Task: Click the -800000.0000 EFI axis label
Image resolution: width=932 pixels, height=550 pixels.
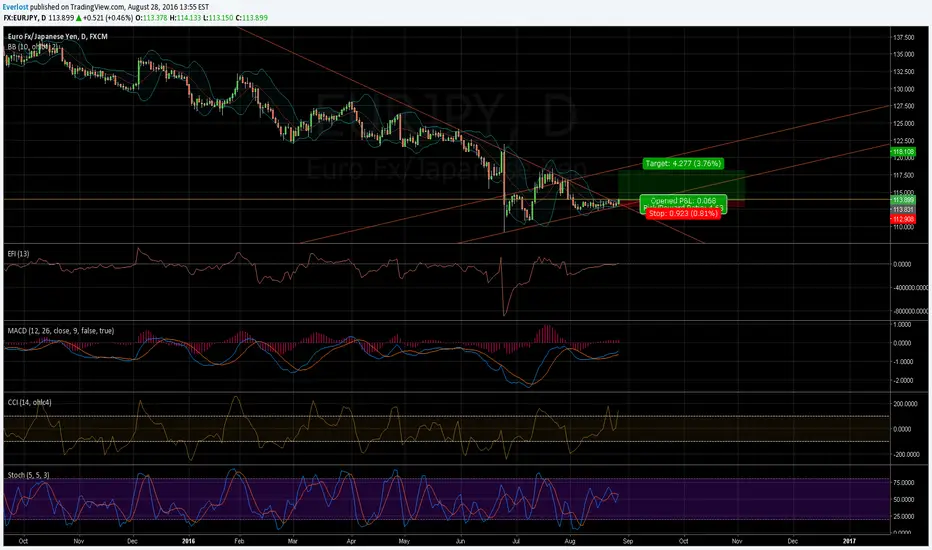Action: click(x=911, y=311)
